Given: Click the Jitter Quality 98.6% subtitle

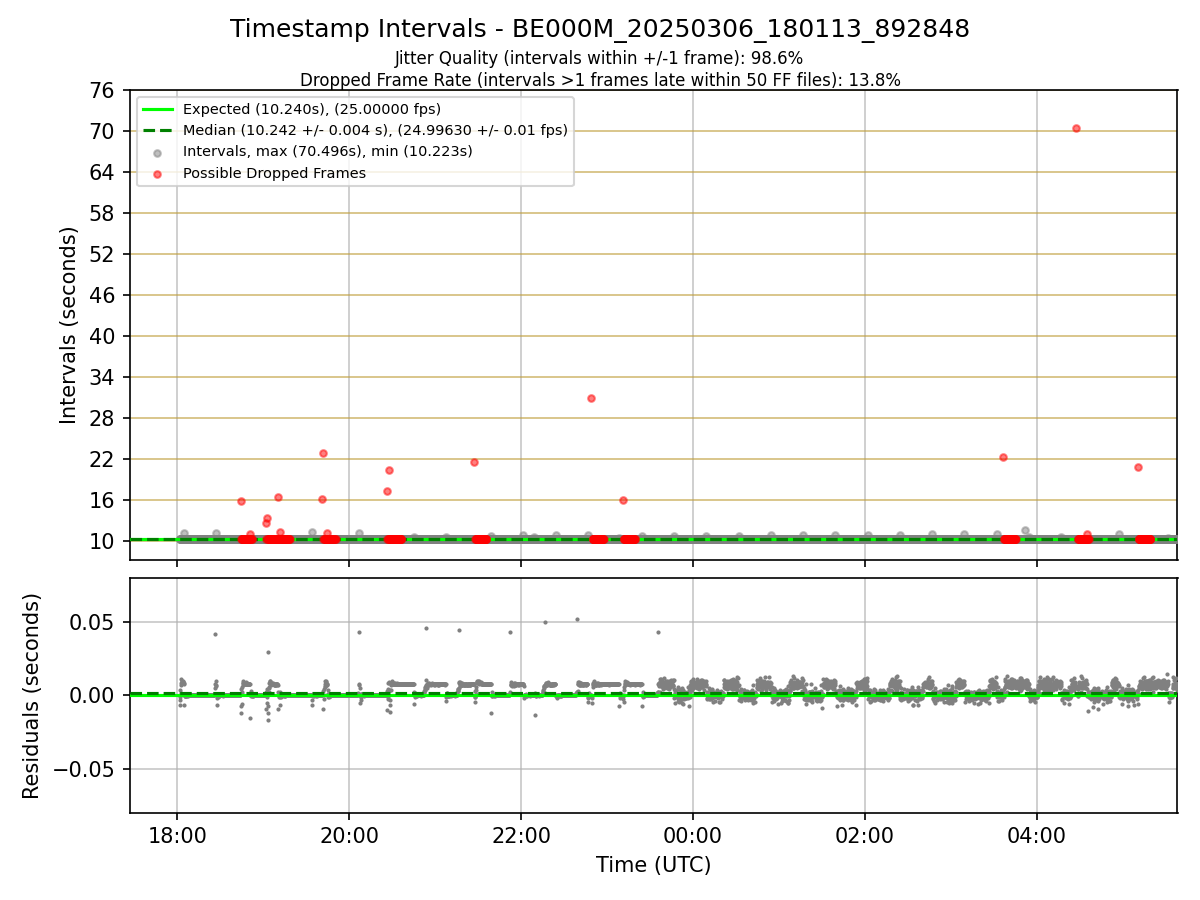Looking at the screenshot, I should (599, 58).
